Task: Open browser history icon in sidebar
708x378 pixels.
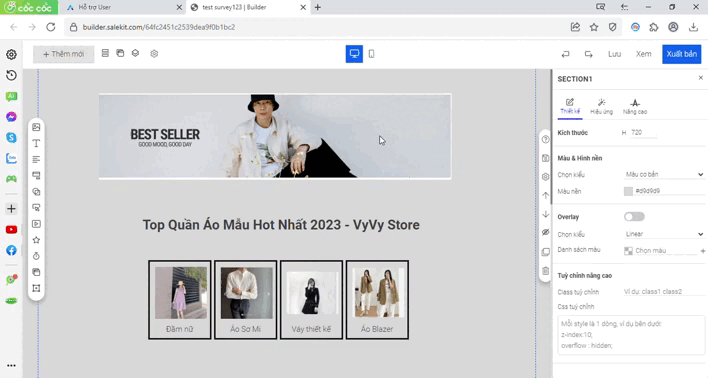Action: tap(11, 75)
